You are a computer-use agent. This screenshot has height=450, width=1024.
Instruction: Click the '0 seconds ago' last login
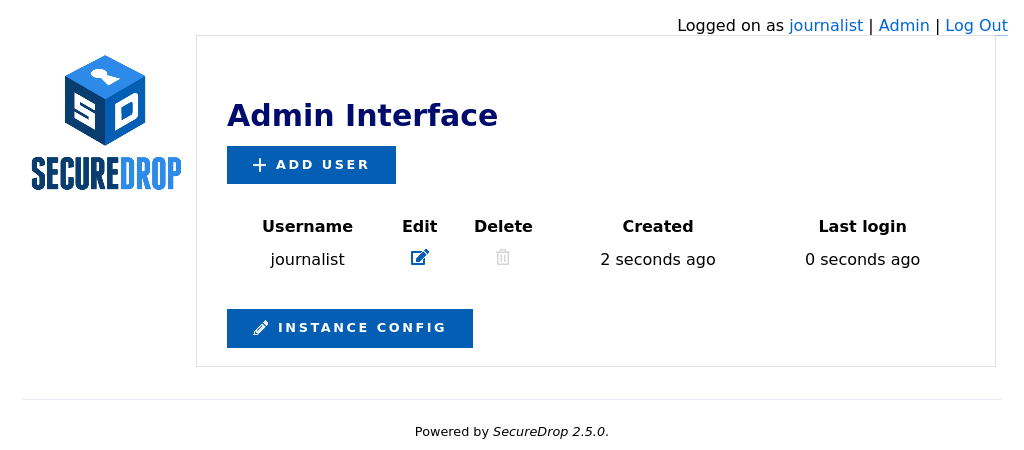pyautogui.click(x=862, y=260)
